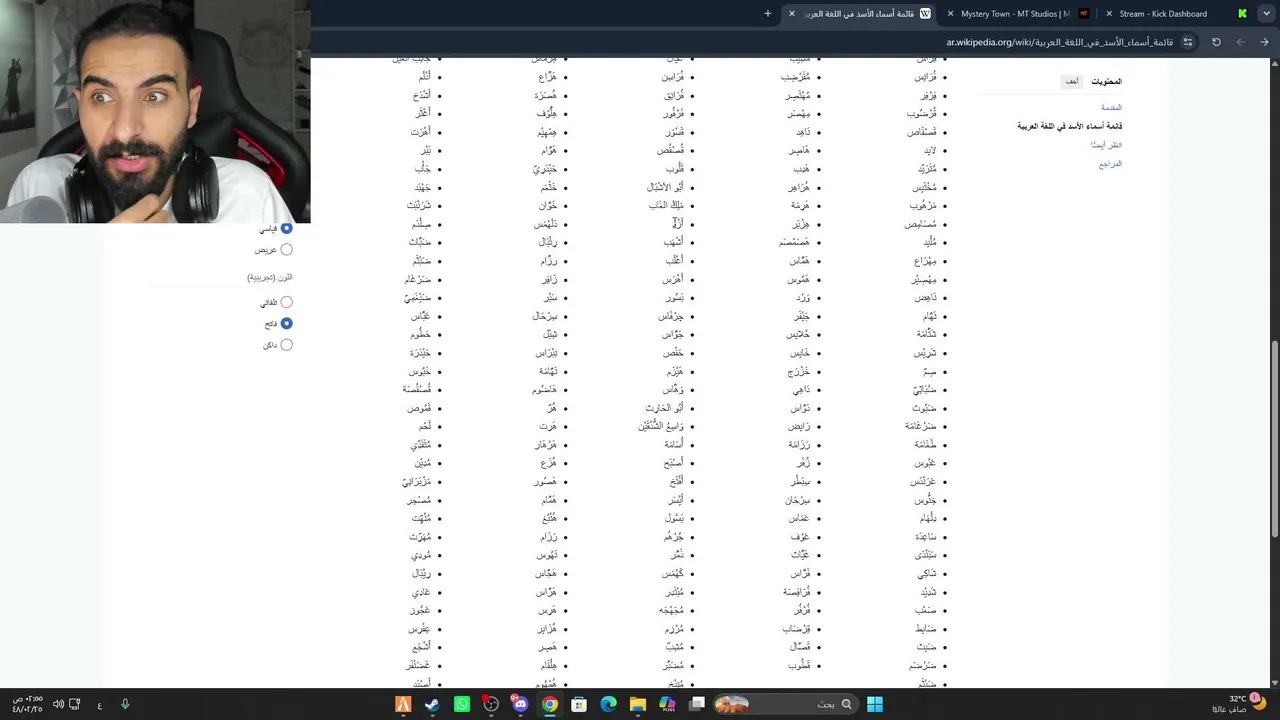Jump to انظر أيضًا section in contents

[1106, 145]
